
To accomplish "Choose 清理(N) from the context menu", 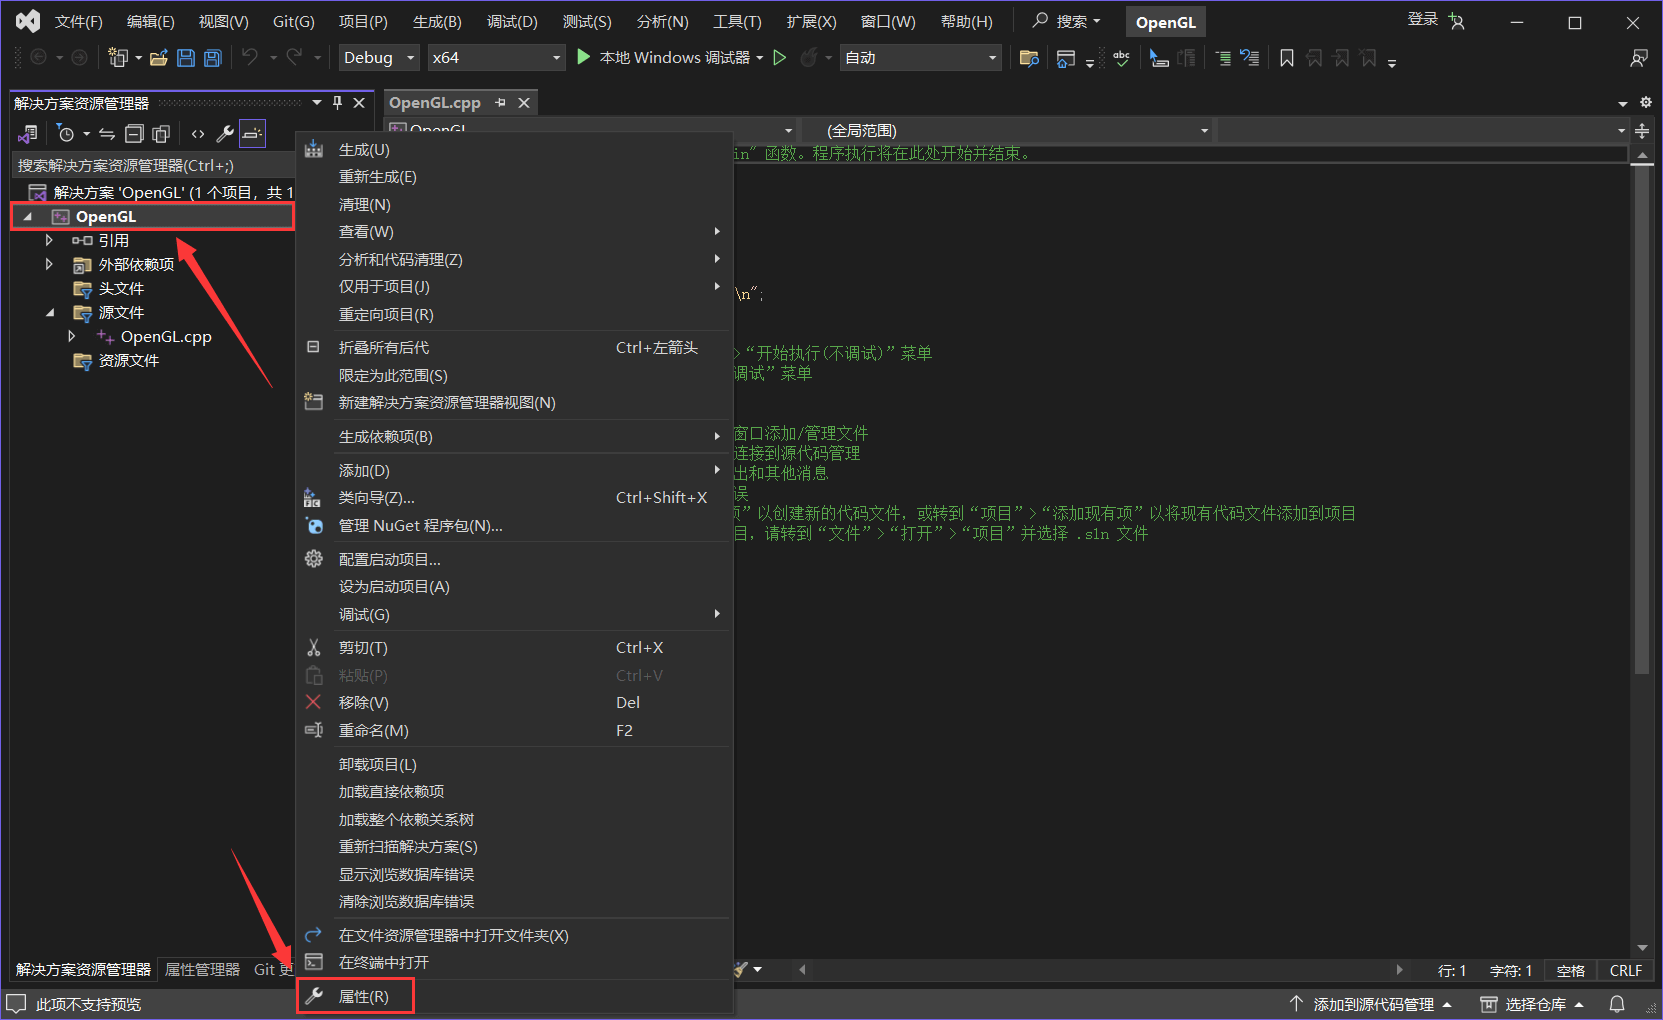I will coord(364,204).
